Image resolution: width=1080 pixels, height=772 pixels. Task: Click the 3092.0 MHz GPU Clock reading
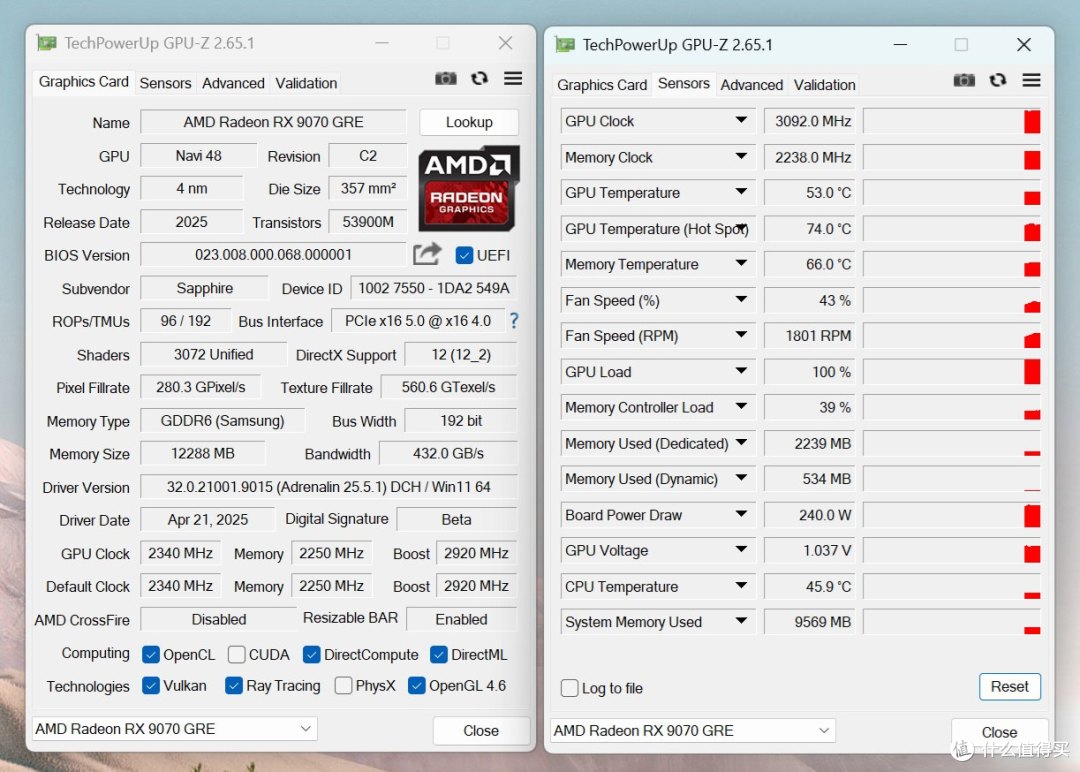(x=810, y=121)
